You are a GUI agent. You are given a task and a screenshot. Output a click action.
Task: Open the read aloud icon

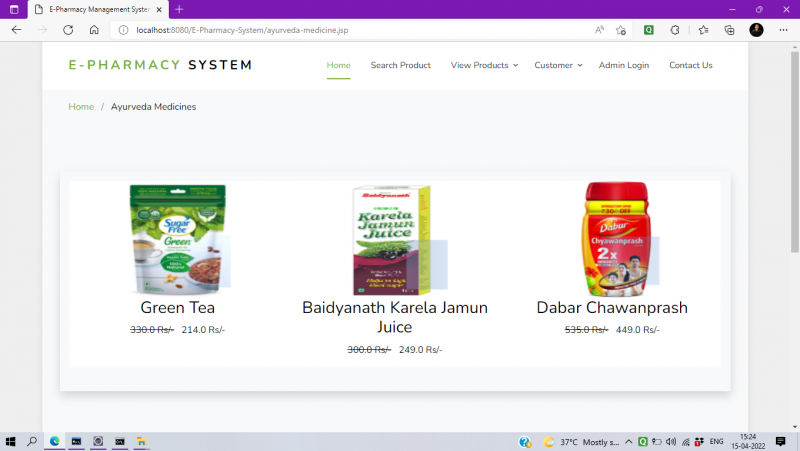click(x=599, y=30)
